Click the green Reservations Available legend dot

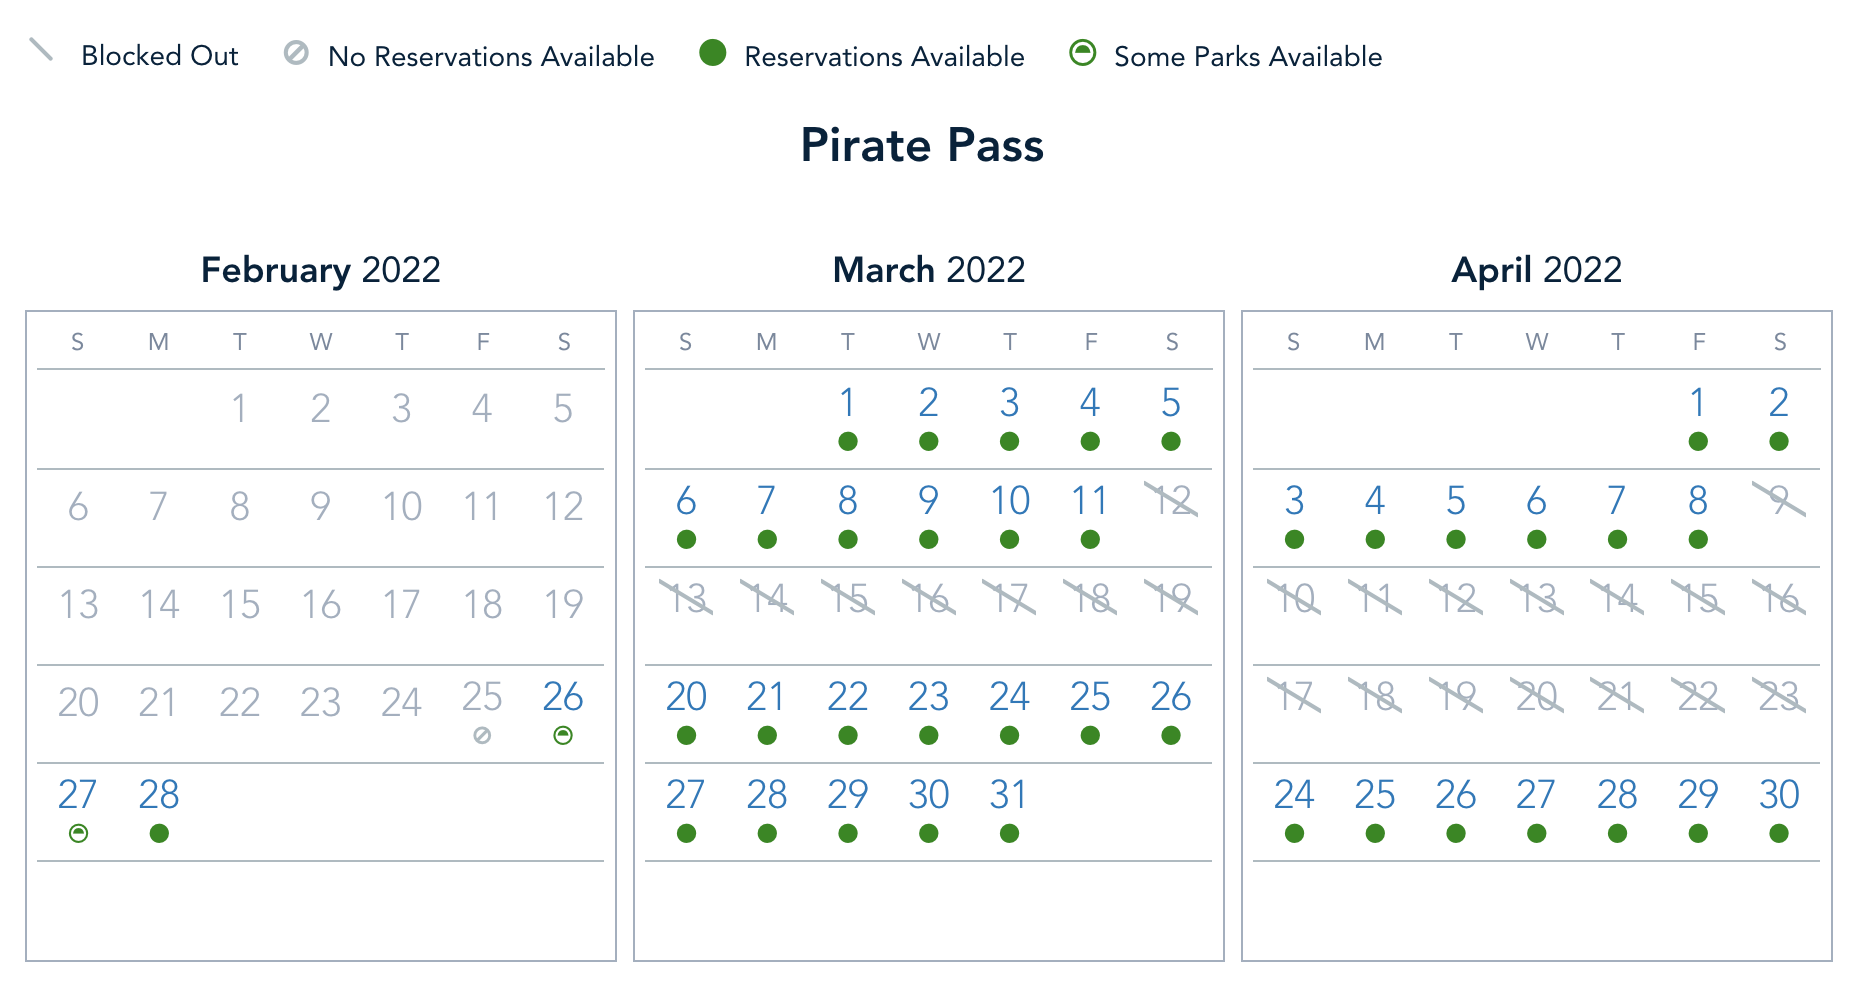coord(712,53)
